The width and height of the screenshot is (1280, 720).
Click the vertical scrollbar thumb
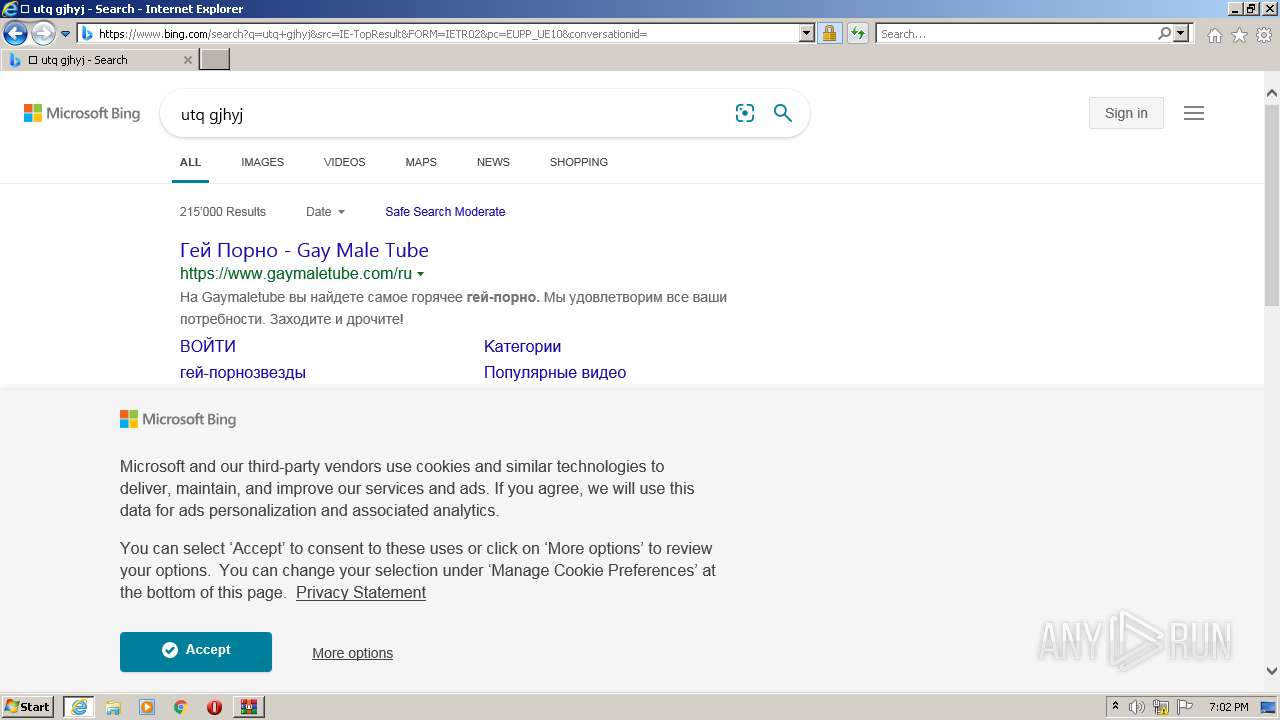[1272, 205]
